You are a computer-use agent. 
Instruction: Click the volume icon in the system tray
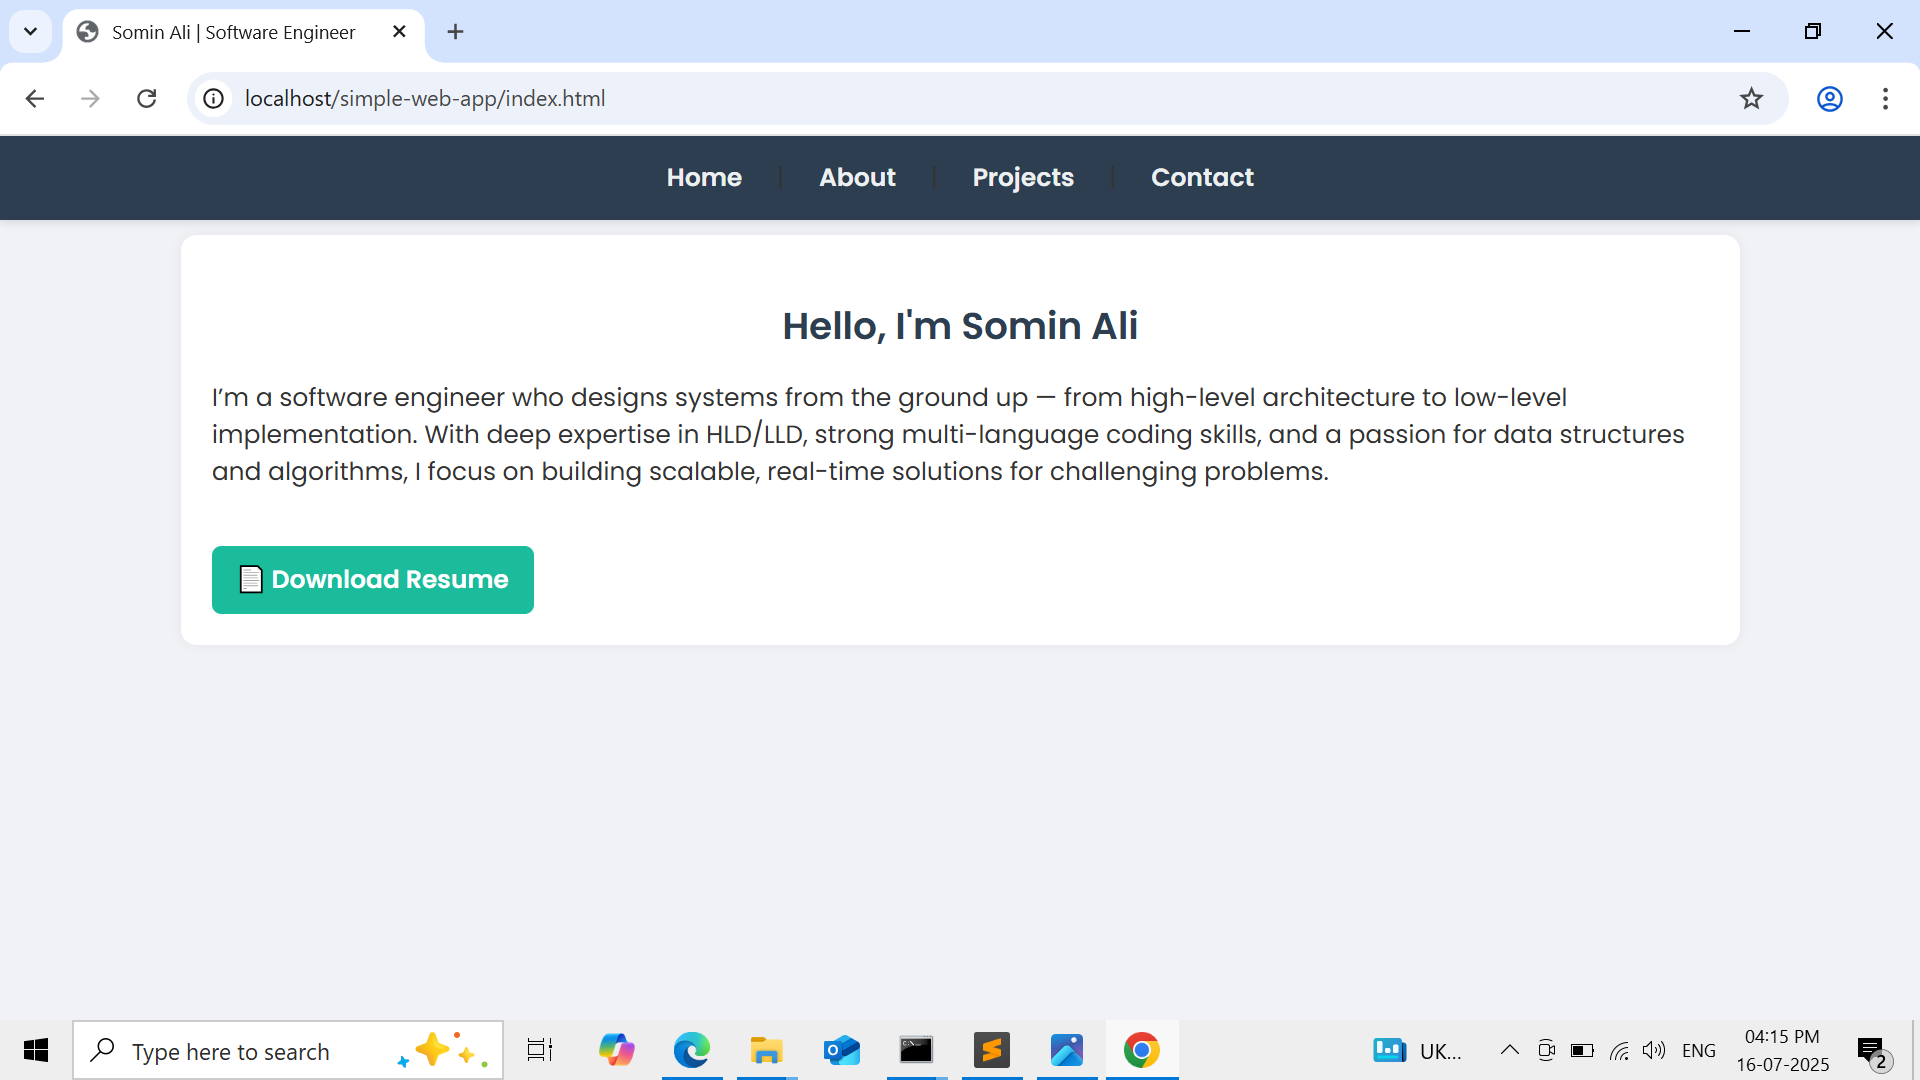1654,1050
